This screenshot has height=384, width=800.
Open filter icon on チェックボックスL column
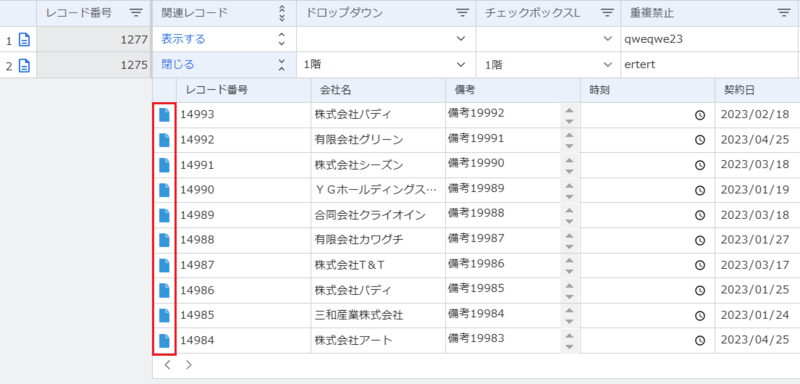pos(607,13)
